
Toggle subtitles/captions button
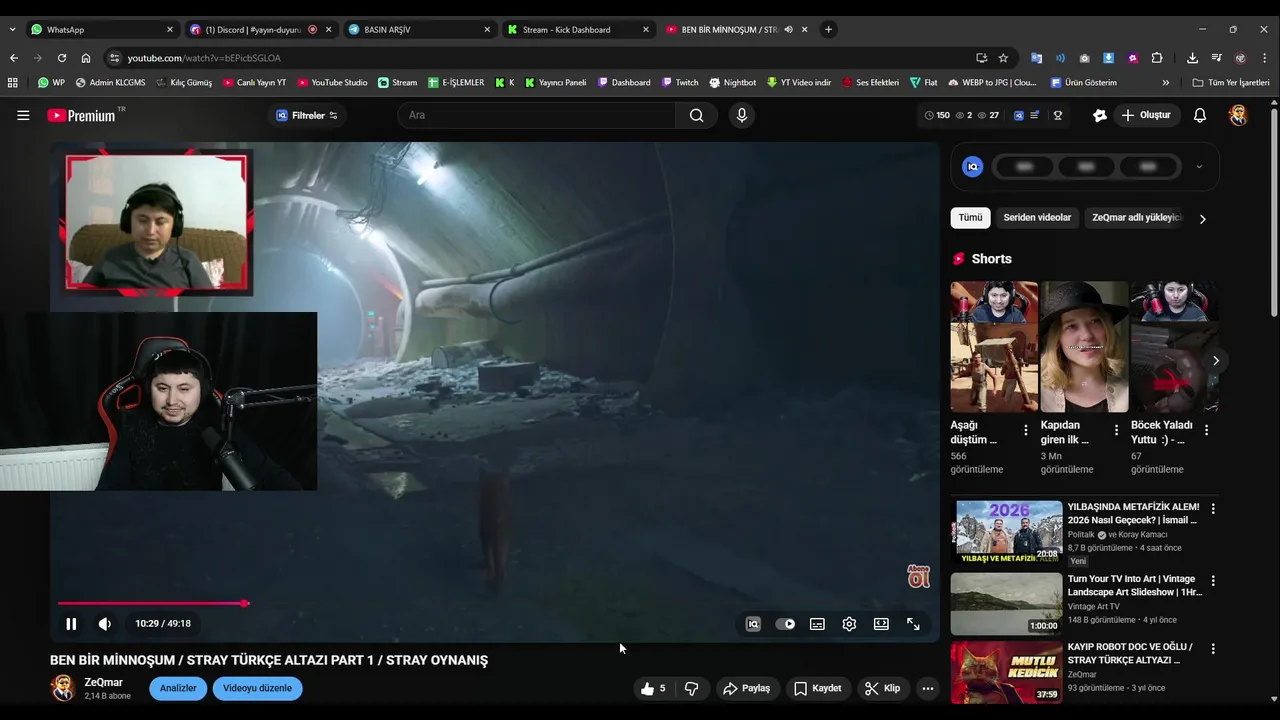(x=817, y=624)
